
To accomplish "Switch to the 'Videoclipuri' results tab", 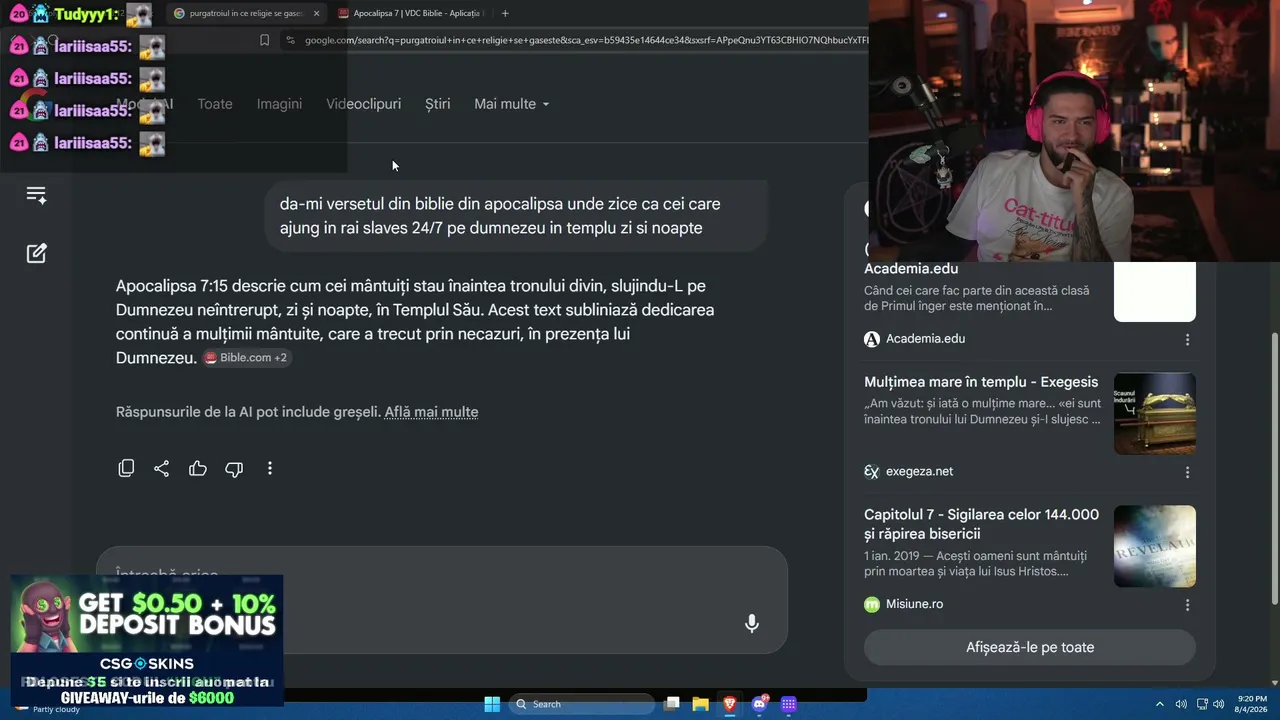I will [363, 104].
